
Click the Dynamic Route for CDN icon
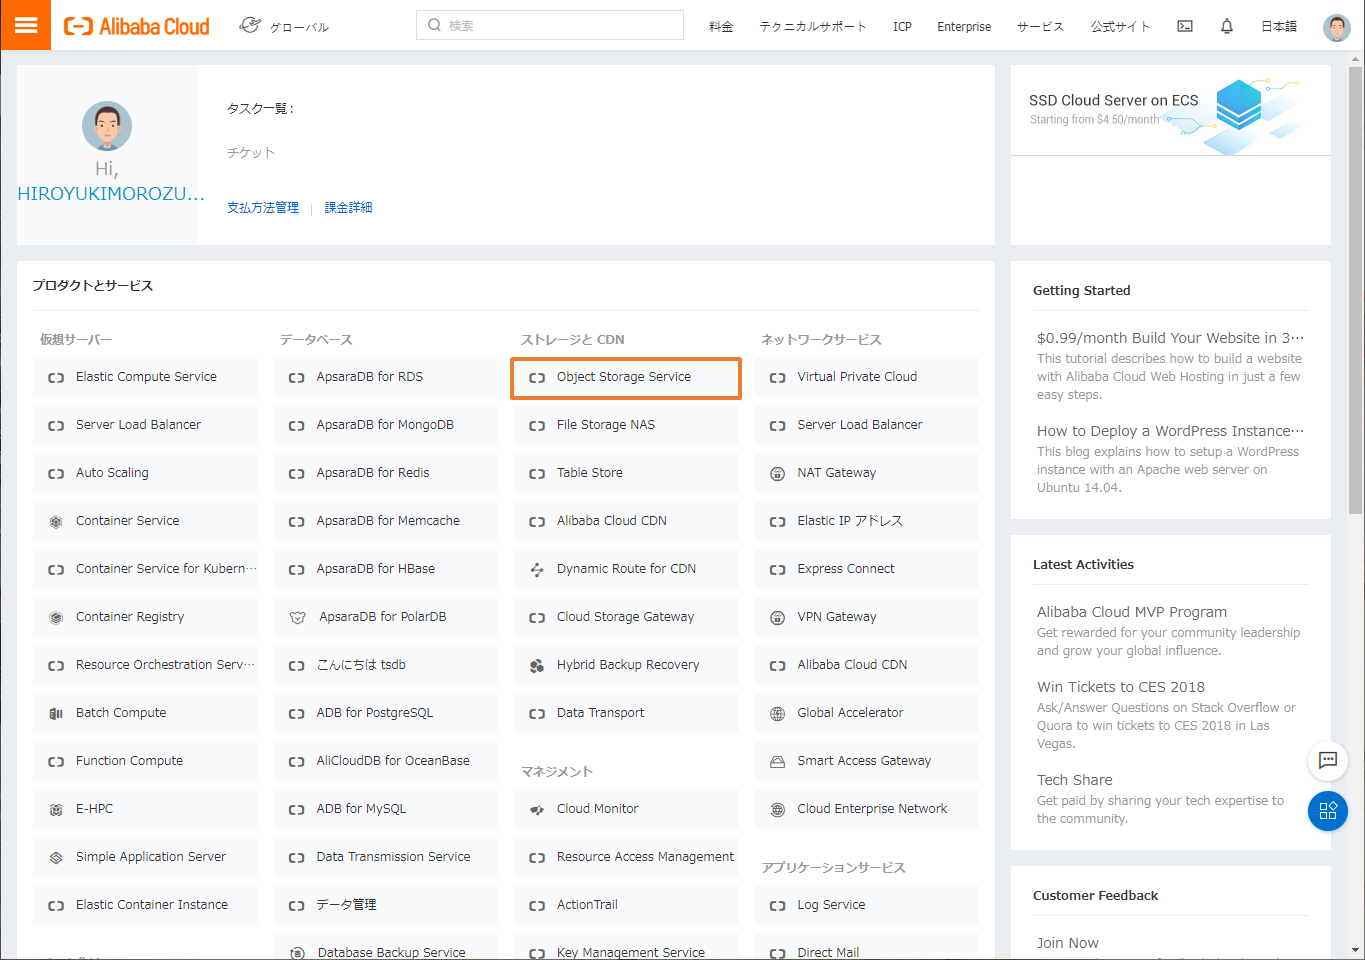(x=537, y=569)
